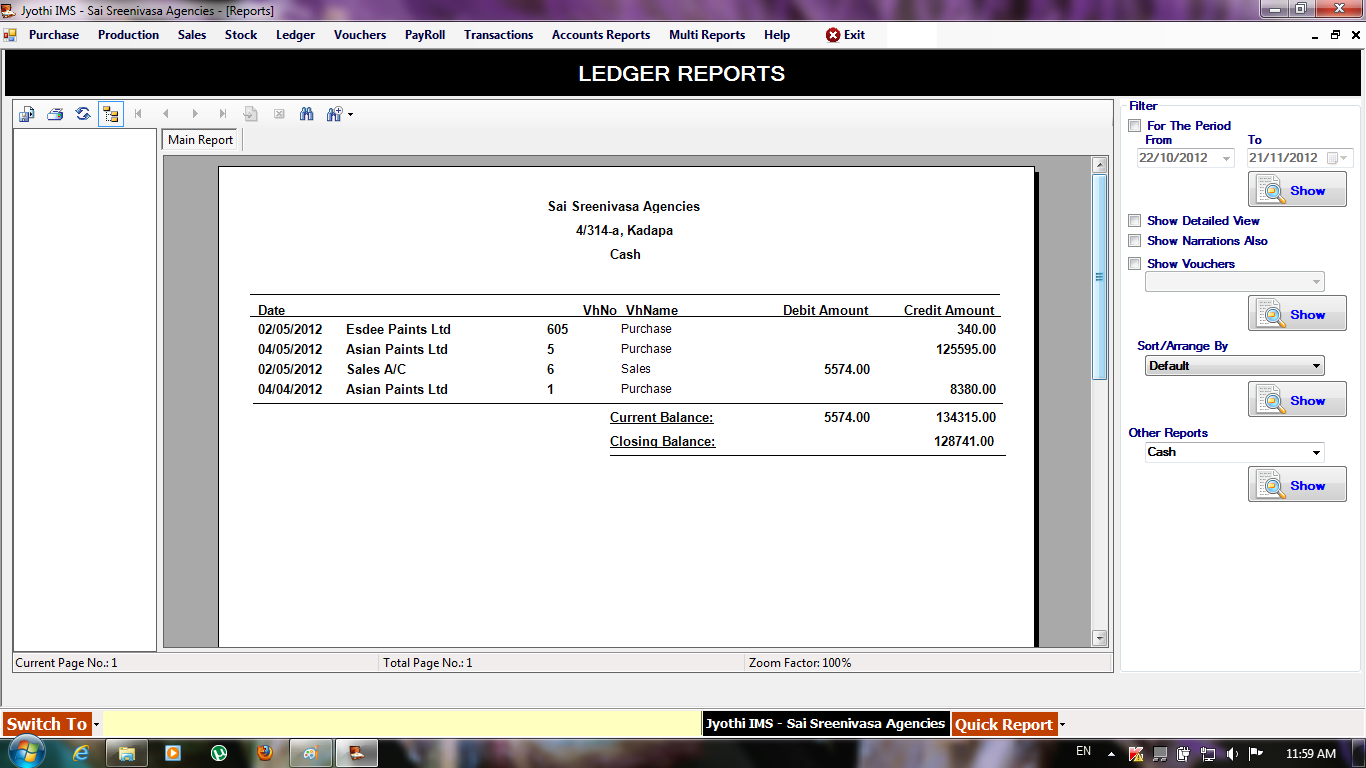Open the Help menu
Image resolution: width=1366 pixels, height=768 pixels.
click(777, 35)
